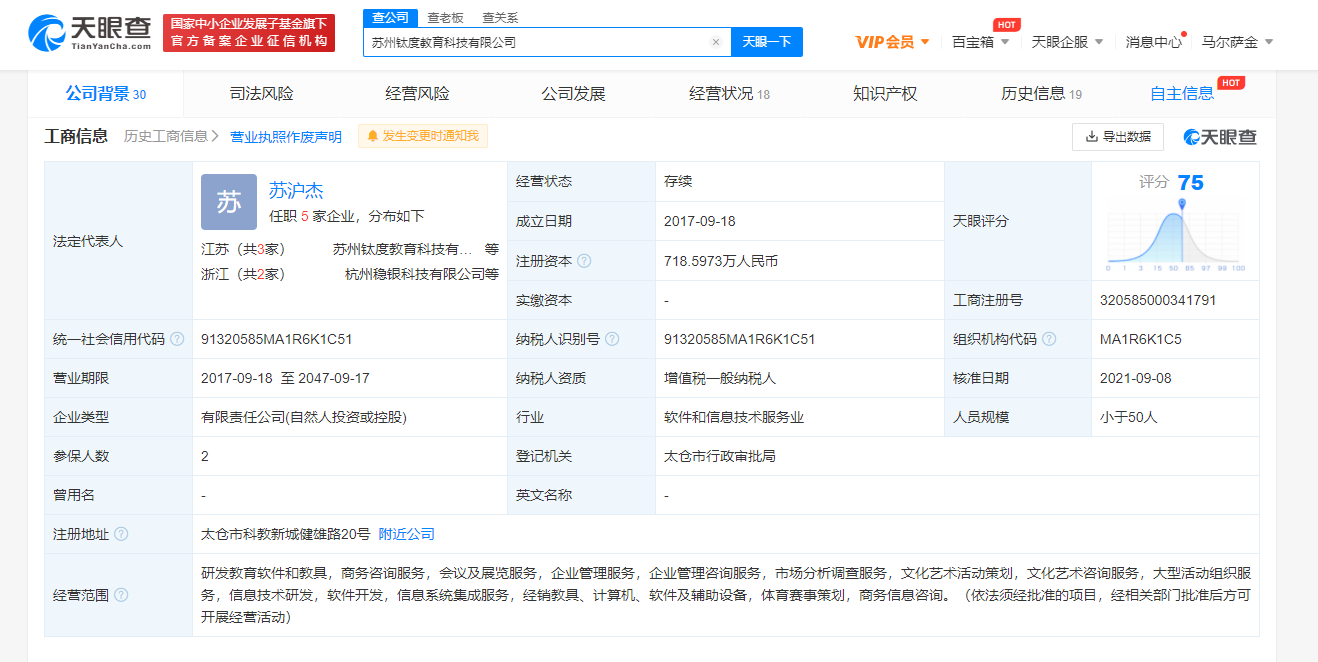
Task: Open help icon next to 纳税人识别号
Action: coord(612,339)
